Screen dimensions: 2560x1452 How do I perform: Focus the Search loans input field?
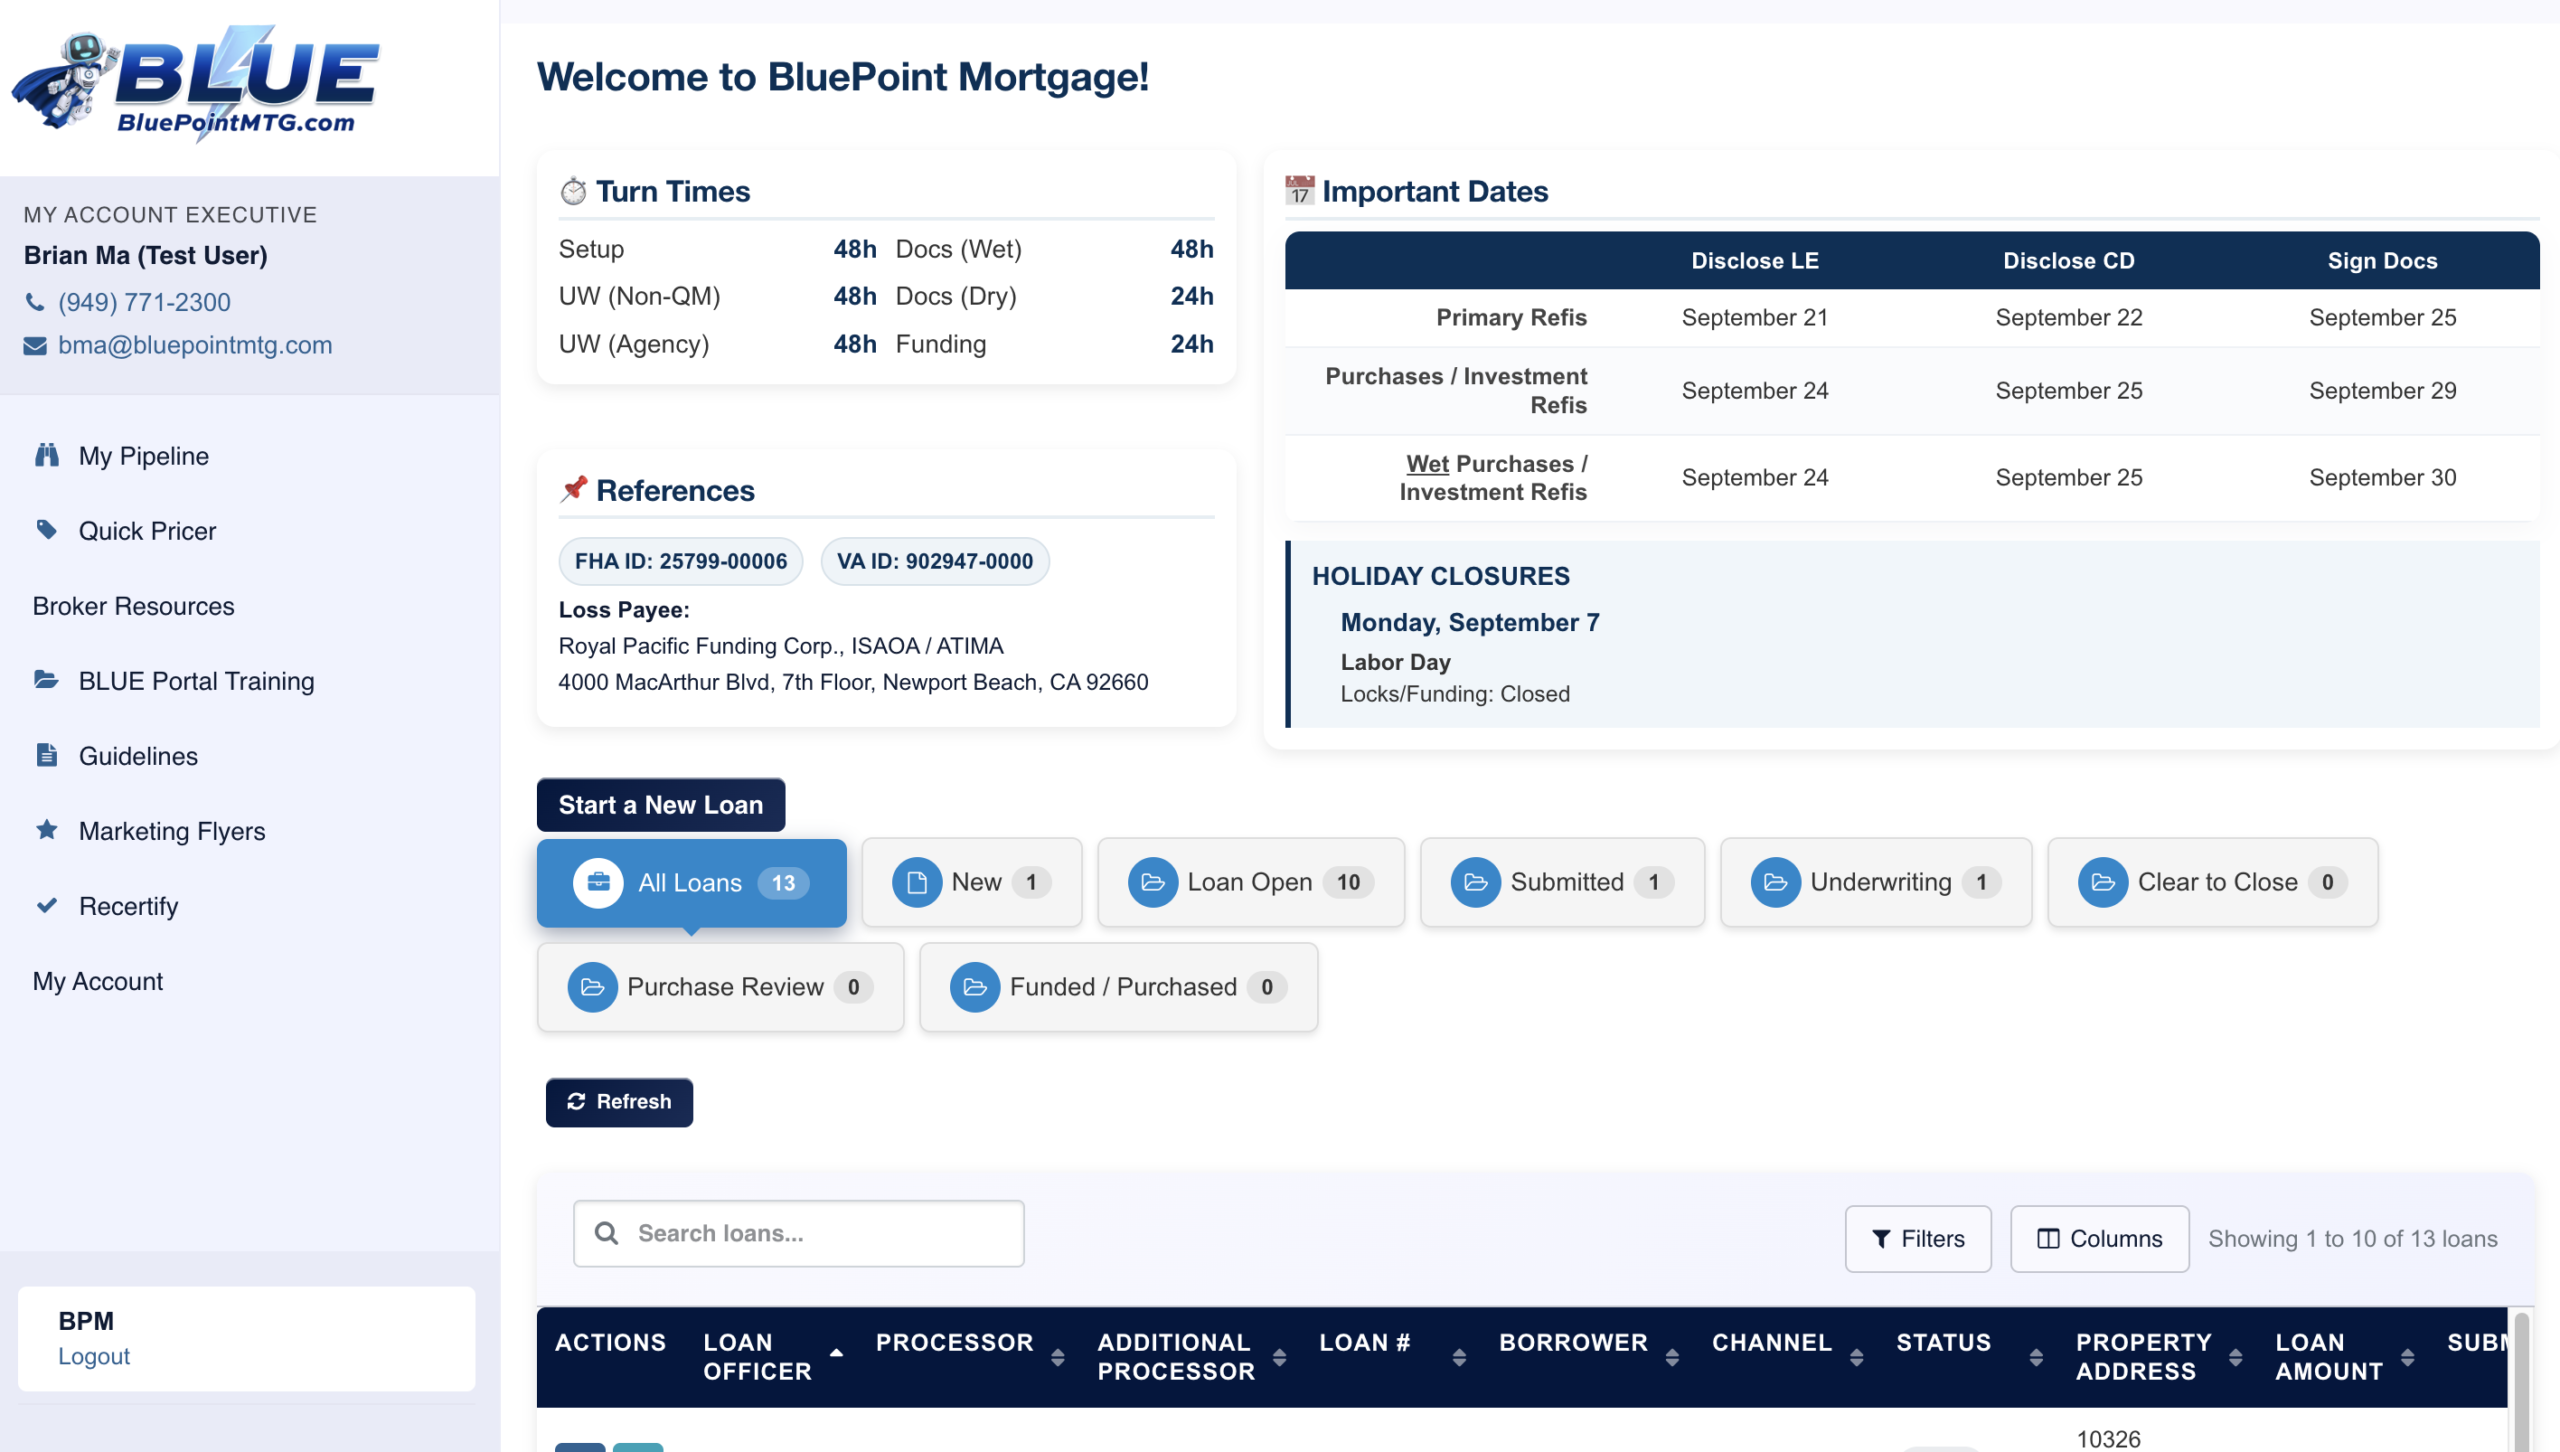coord(798,1233)
